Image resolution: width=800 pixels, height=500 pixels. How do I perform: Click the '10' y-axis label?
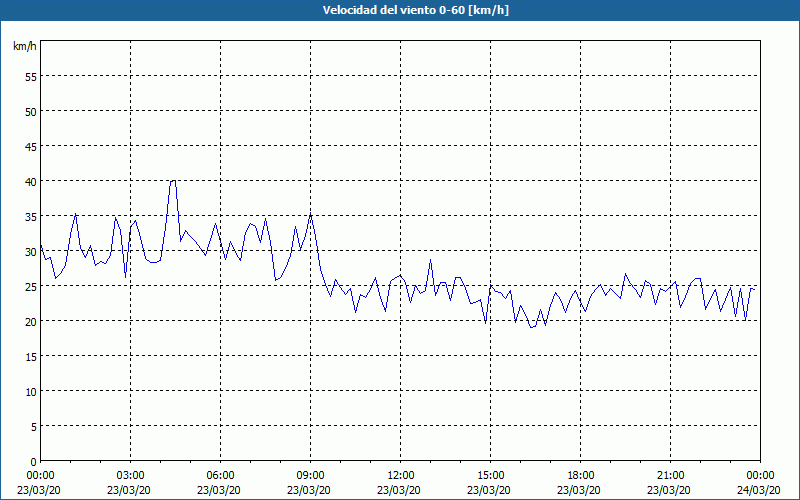[31, 391]
